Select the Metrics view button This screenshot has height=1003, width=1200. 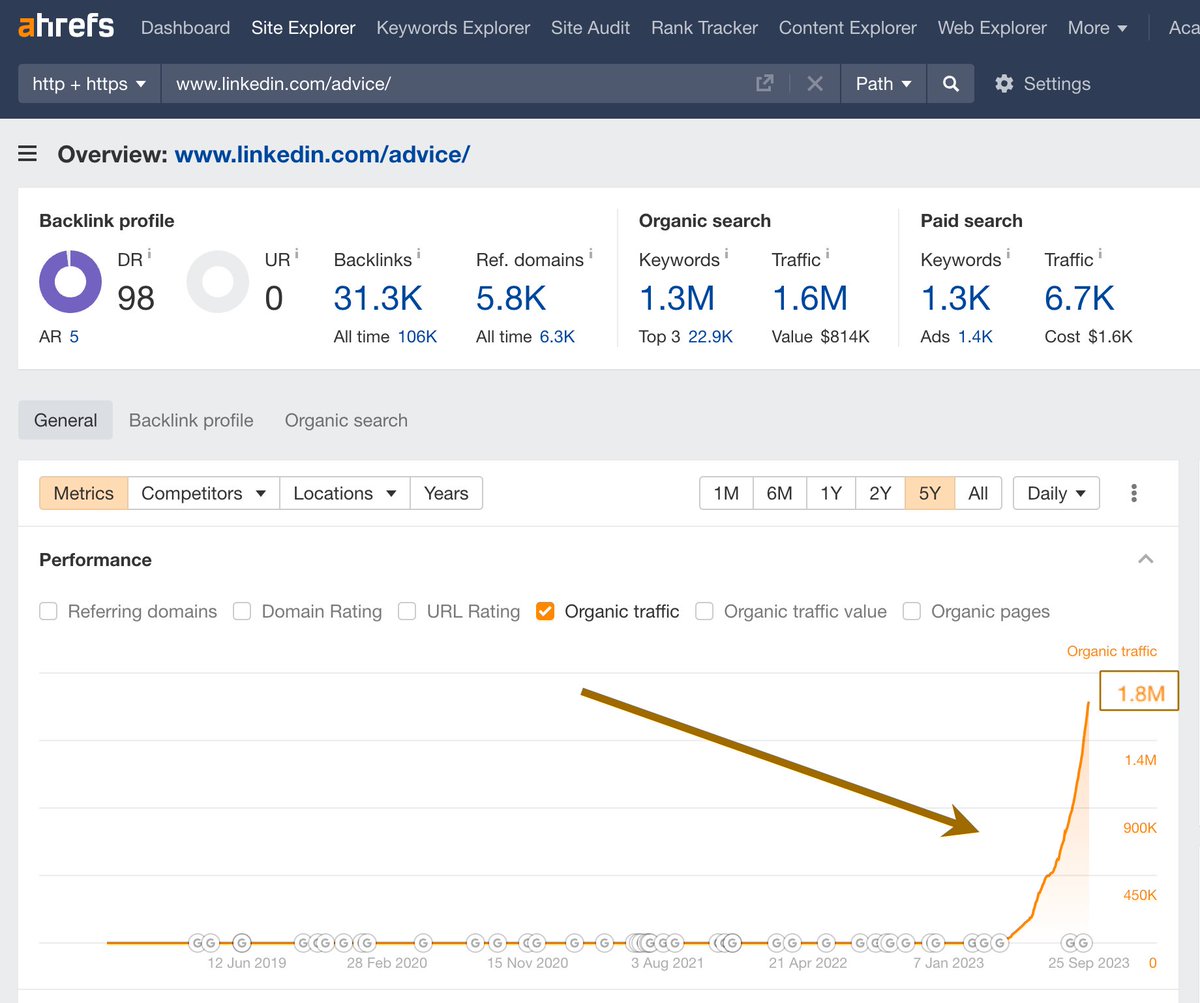84,493
